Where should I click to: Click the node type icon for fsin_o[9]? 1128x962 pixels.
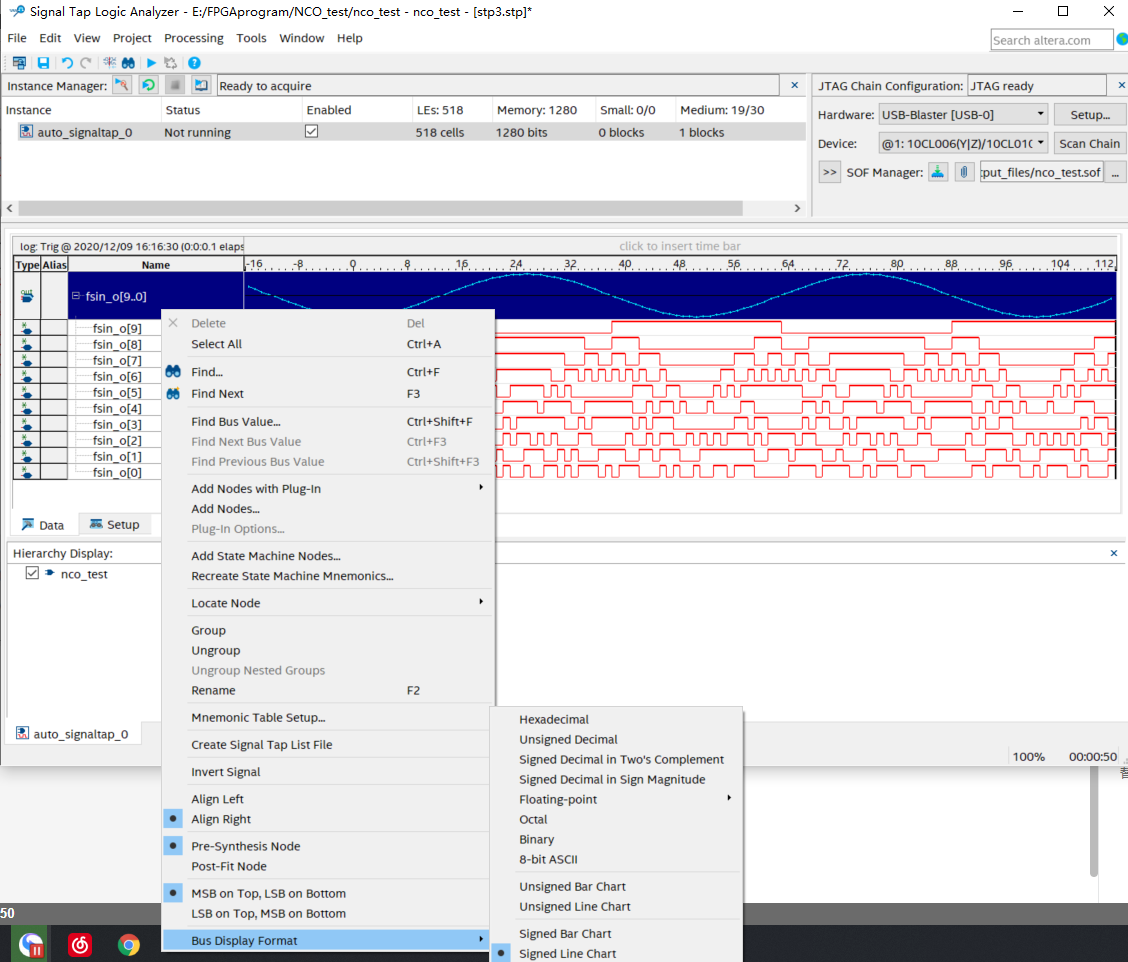click(x=27, y=328)
